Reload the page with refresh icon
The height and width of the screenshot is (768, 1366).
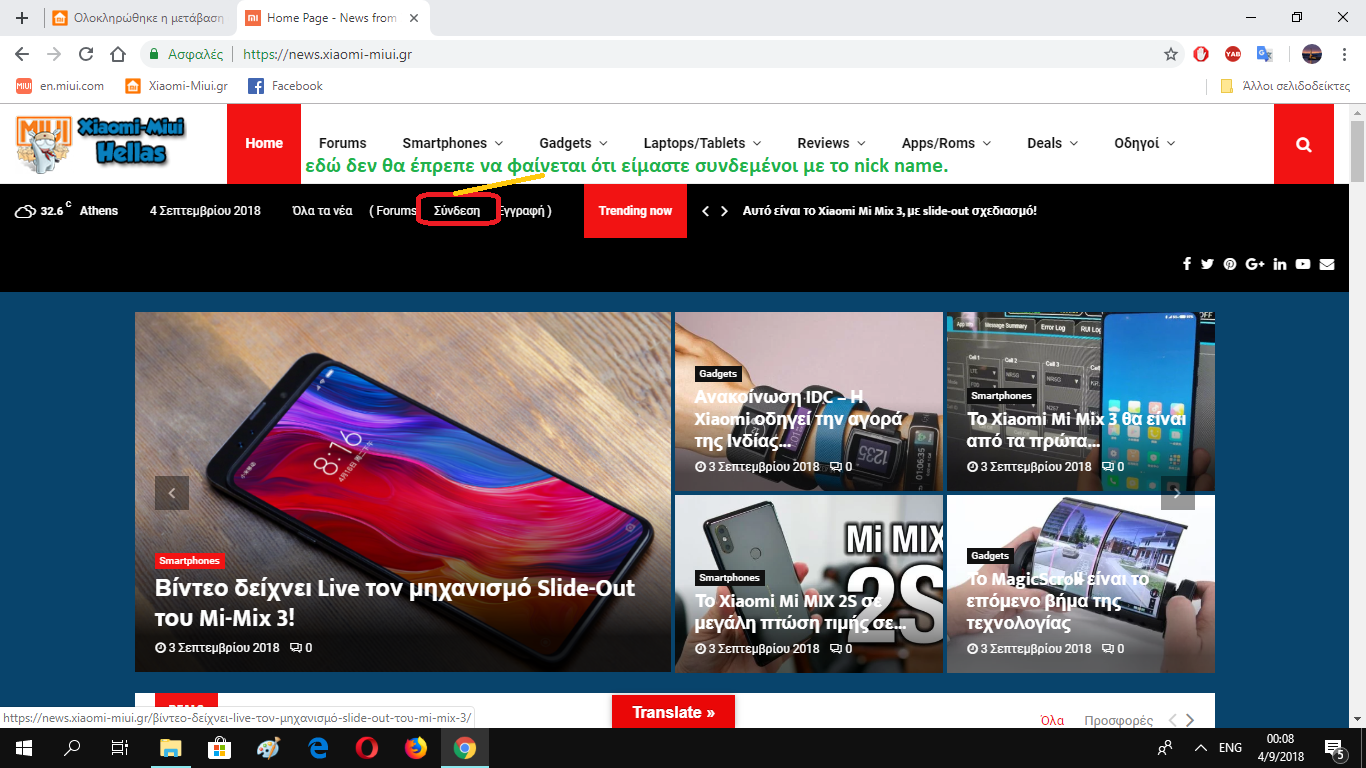(86, 54)
